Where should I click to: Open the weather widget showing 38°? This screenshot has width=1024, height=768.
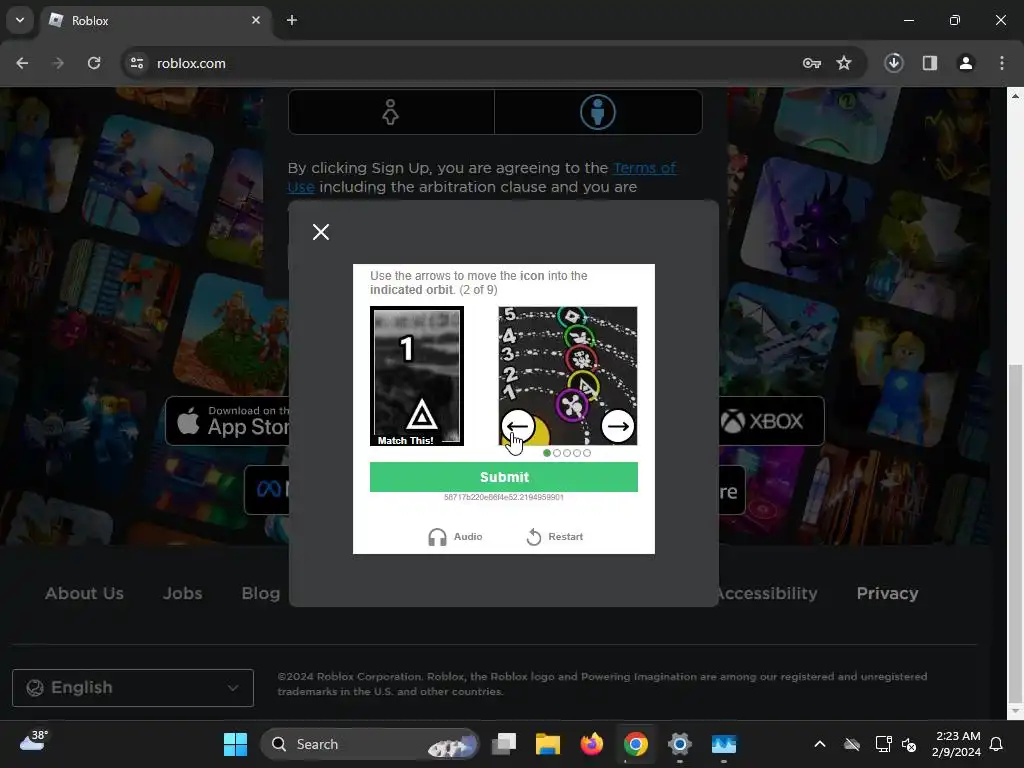click(33, 742)
